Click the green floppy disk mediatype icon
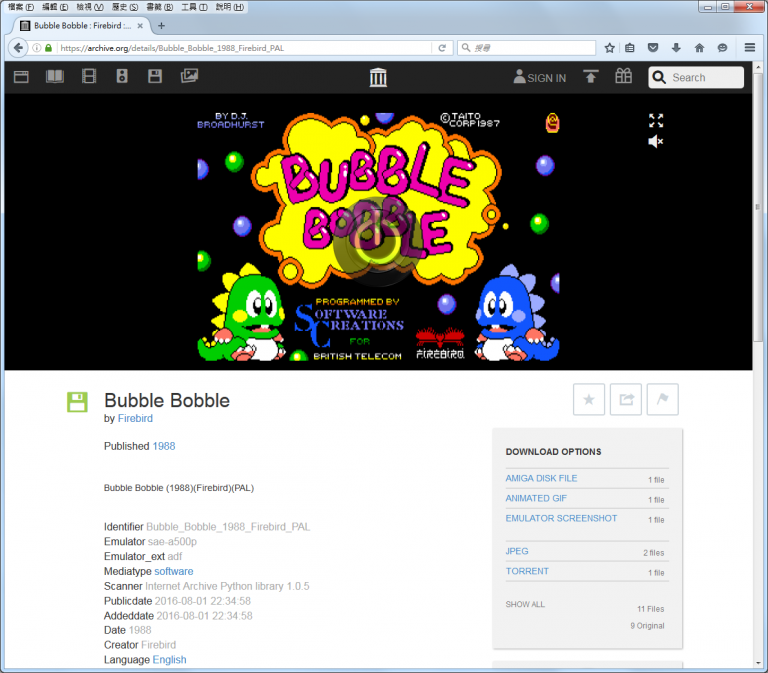This screenshot has width=768, height=673. [x=77, y=402]
